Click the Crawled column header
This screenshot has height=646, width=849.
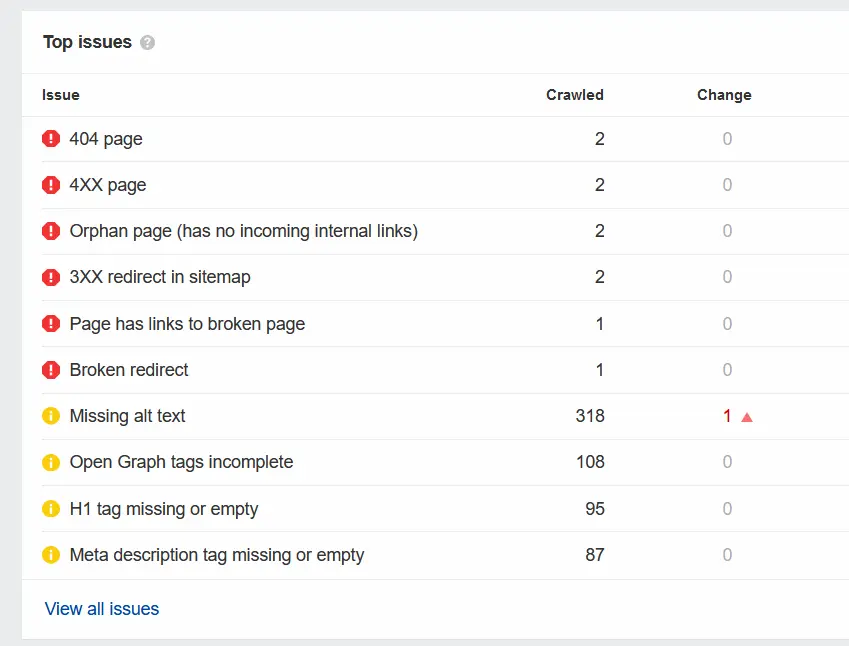(x=574, y=95)
